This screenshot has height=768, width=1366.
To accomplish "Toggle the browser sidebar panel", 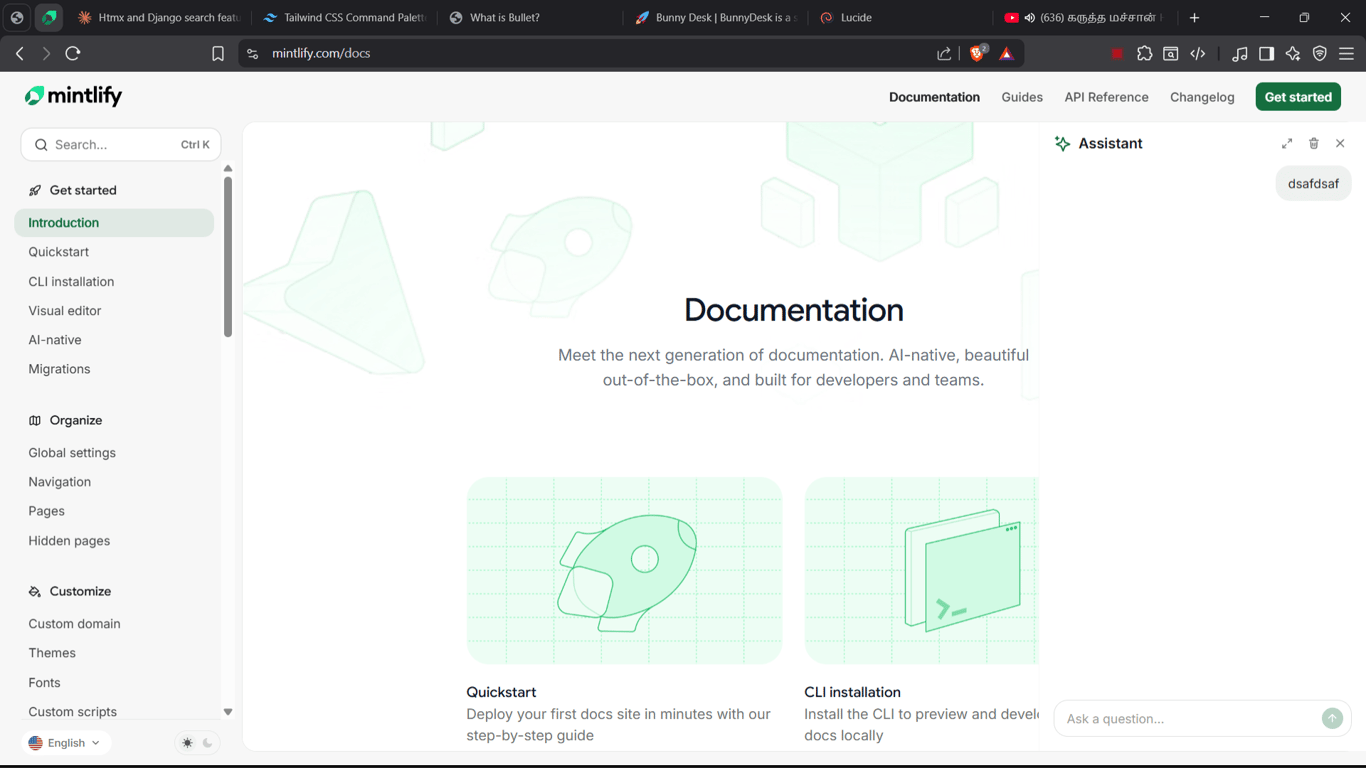I will pyautogui.click(x=1266, y=54).
